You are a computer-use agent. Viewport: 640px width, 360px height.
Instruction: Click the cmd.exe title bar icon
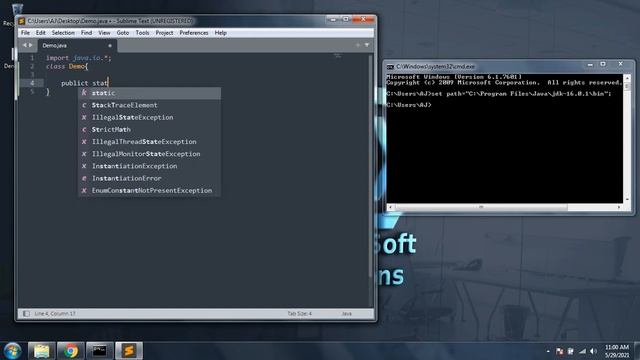click(390, 67)
